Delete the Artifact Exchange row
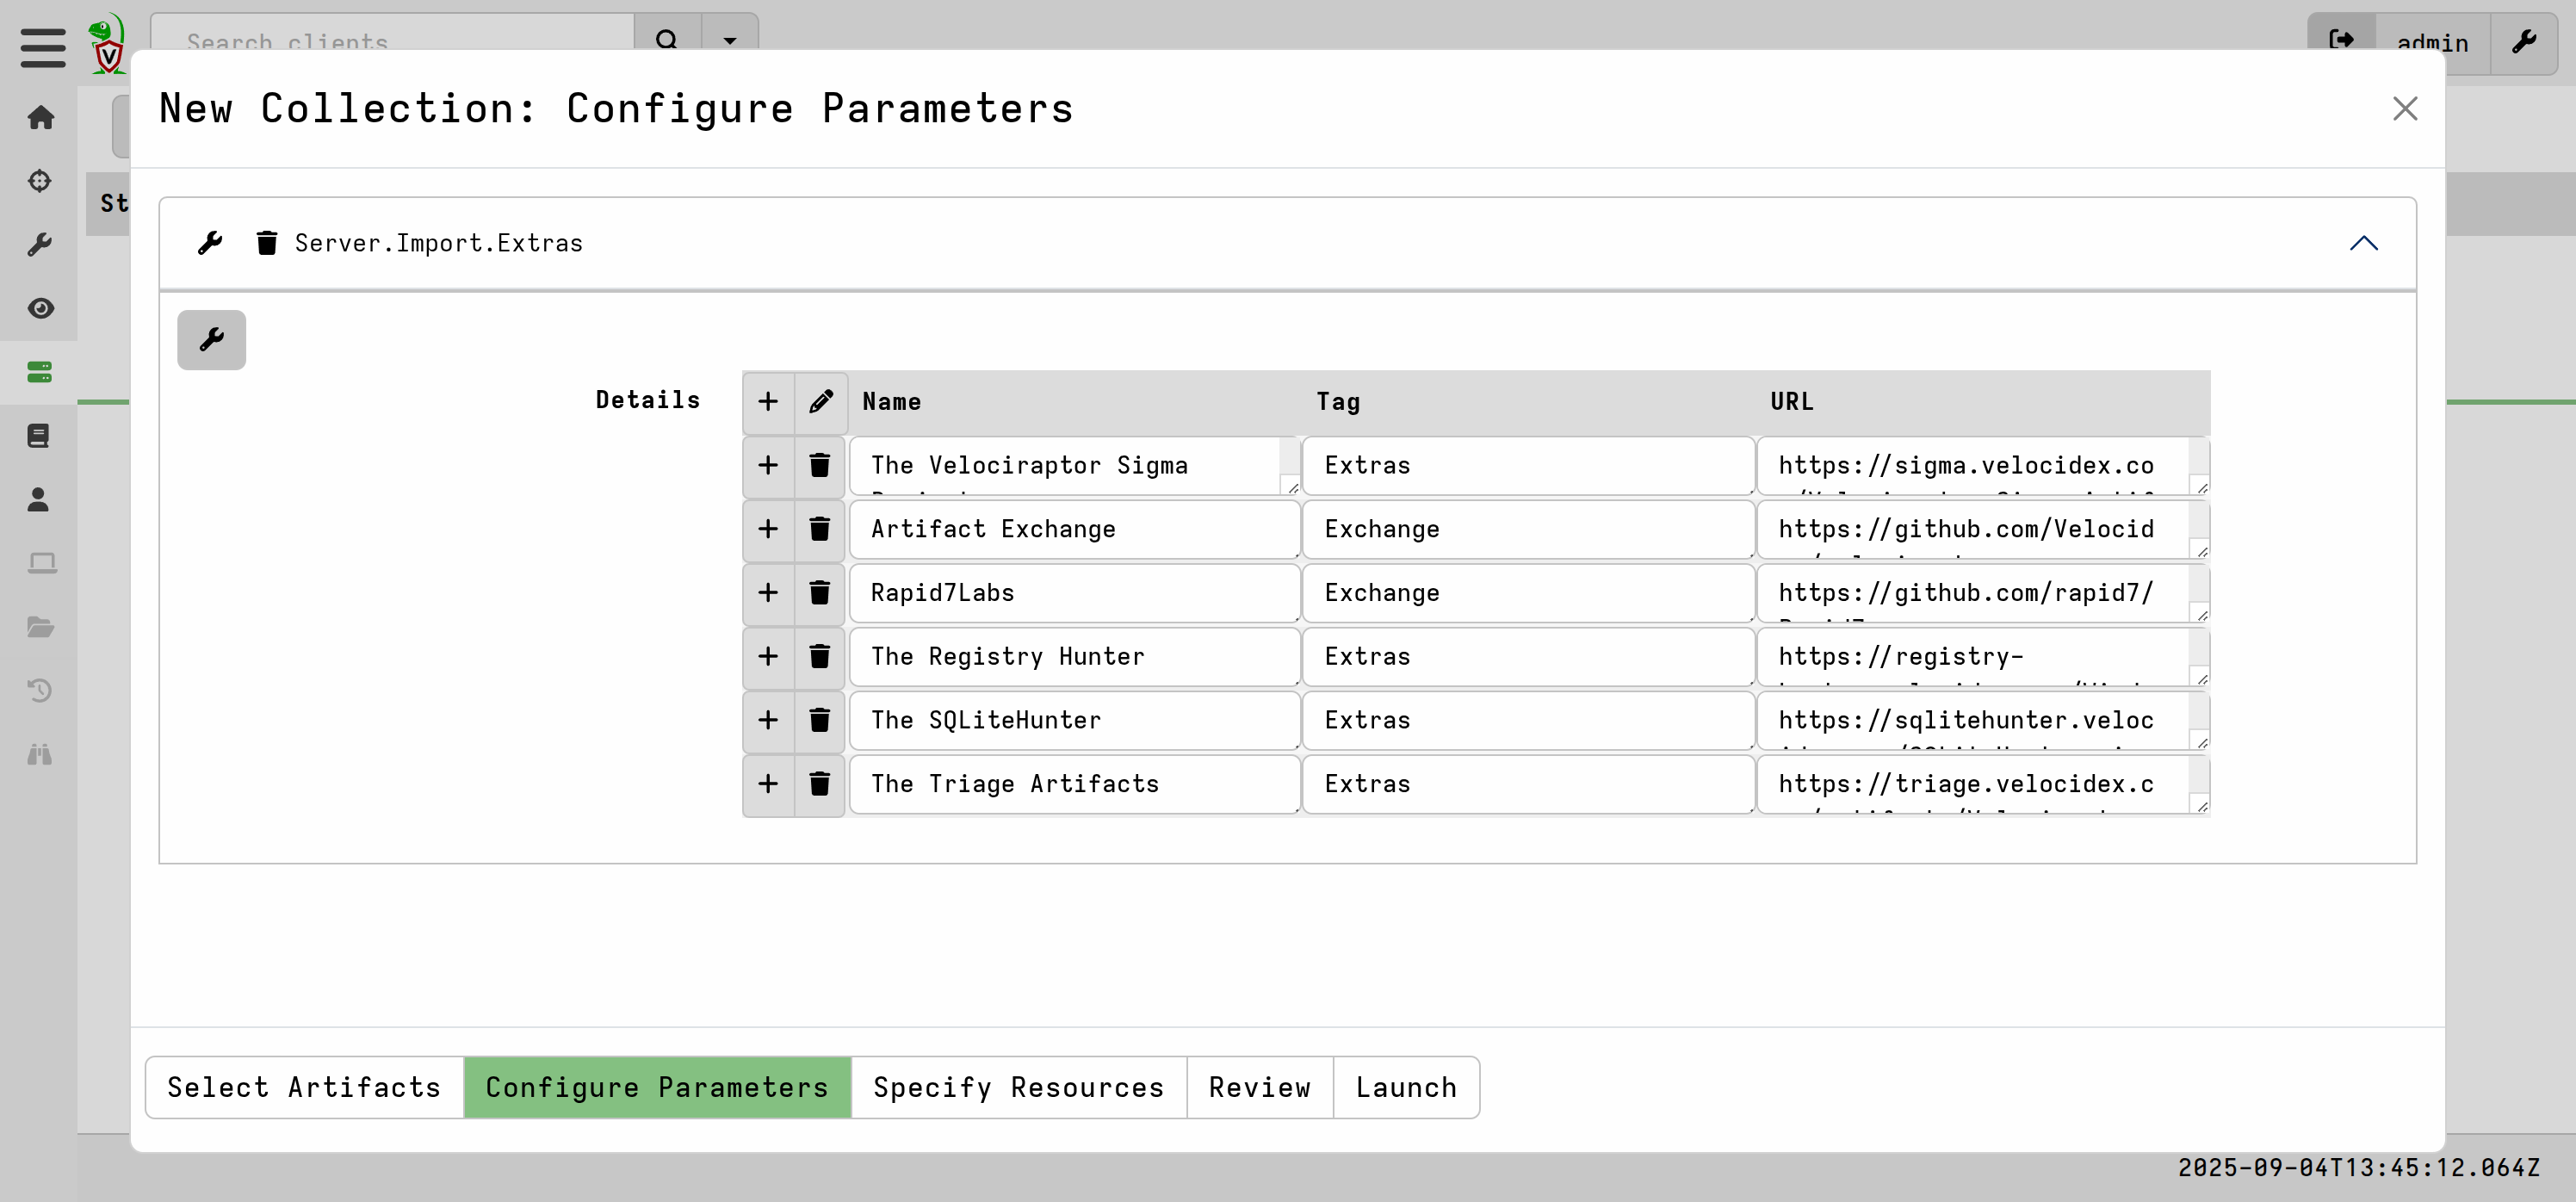This screenshot has width=2576, height=1202. point(819,529)
